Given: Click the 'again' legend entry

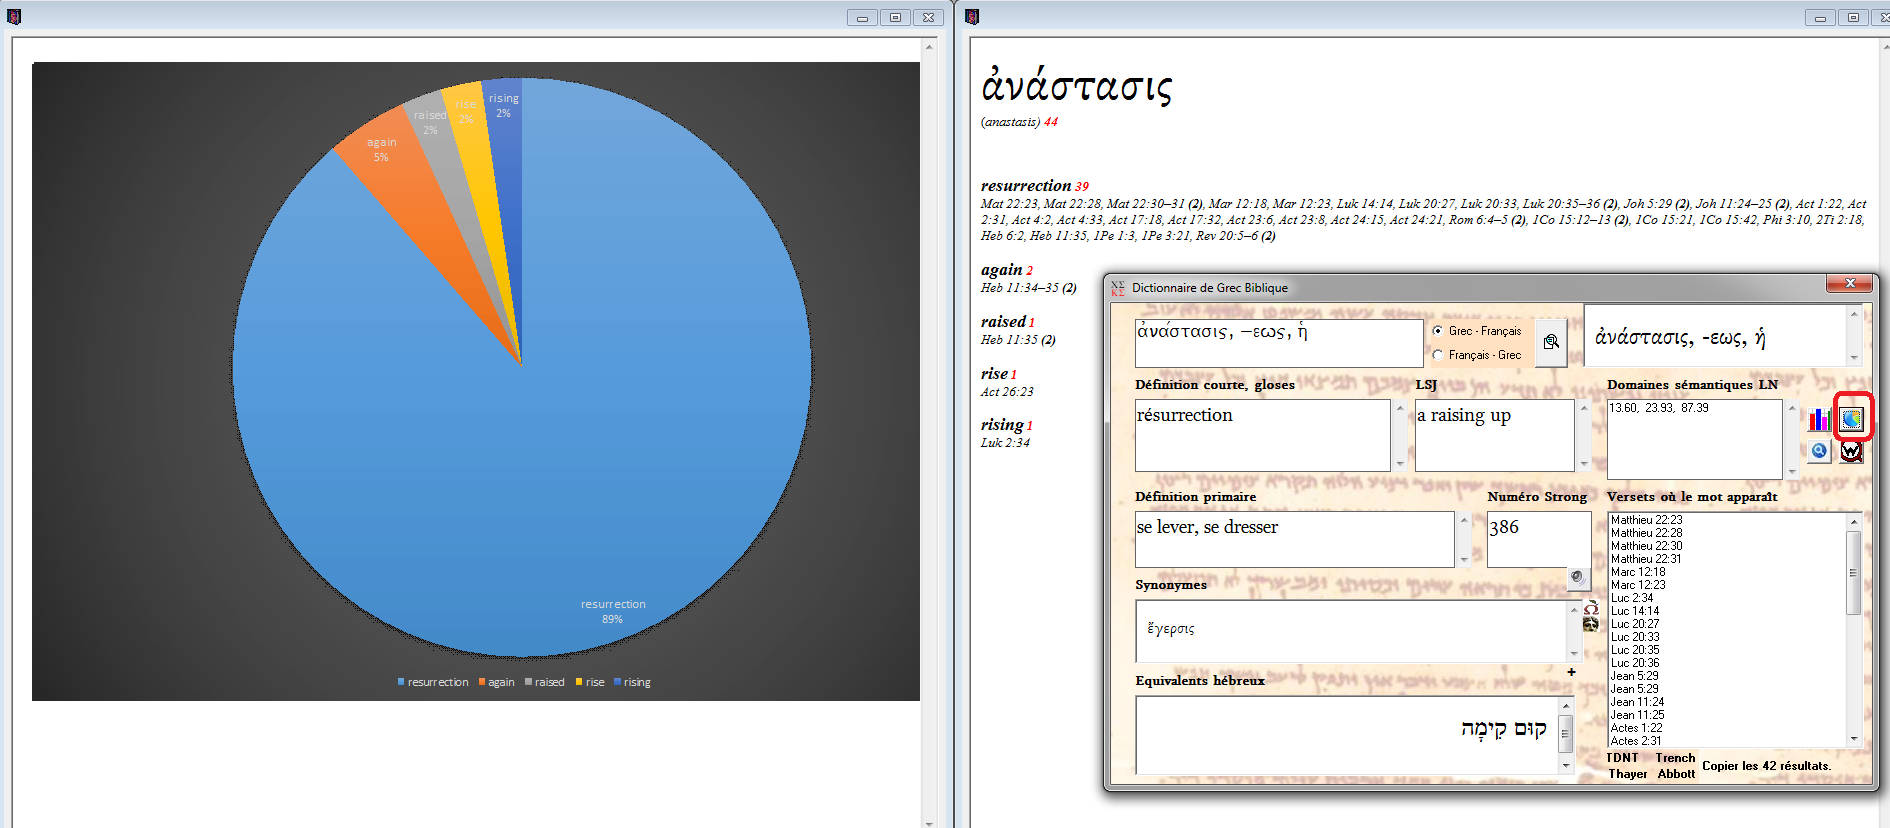Looking at the screenshot, I should (x=496, y=682).
